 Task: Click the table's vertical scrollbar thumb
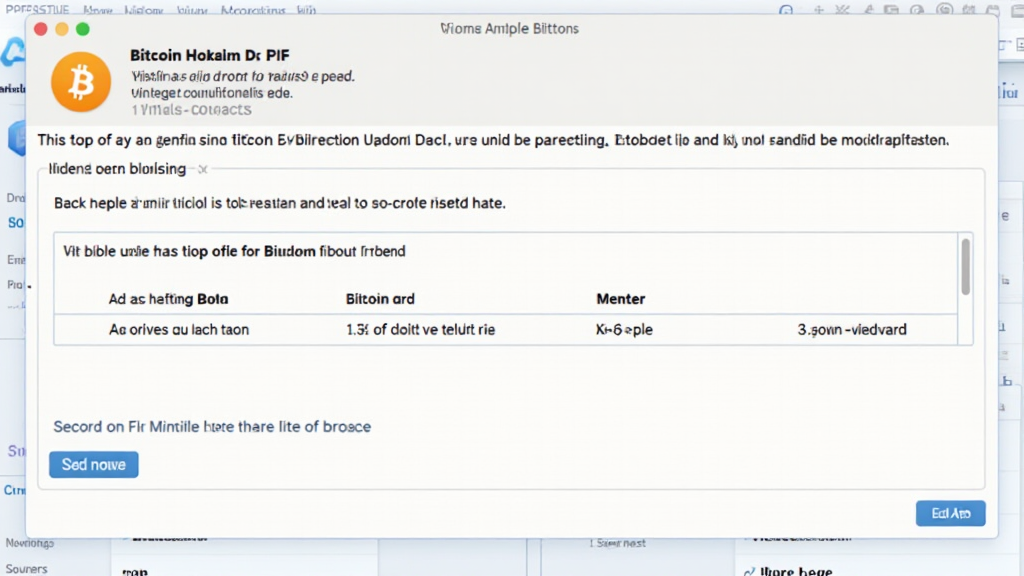tap(965, 266)
